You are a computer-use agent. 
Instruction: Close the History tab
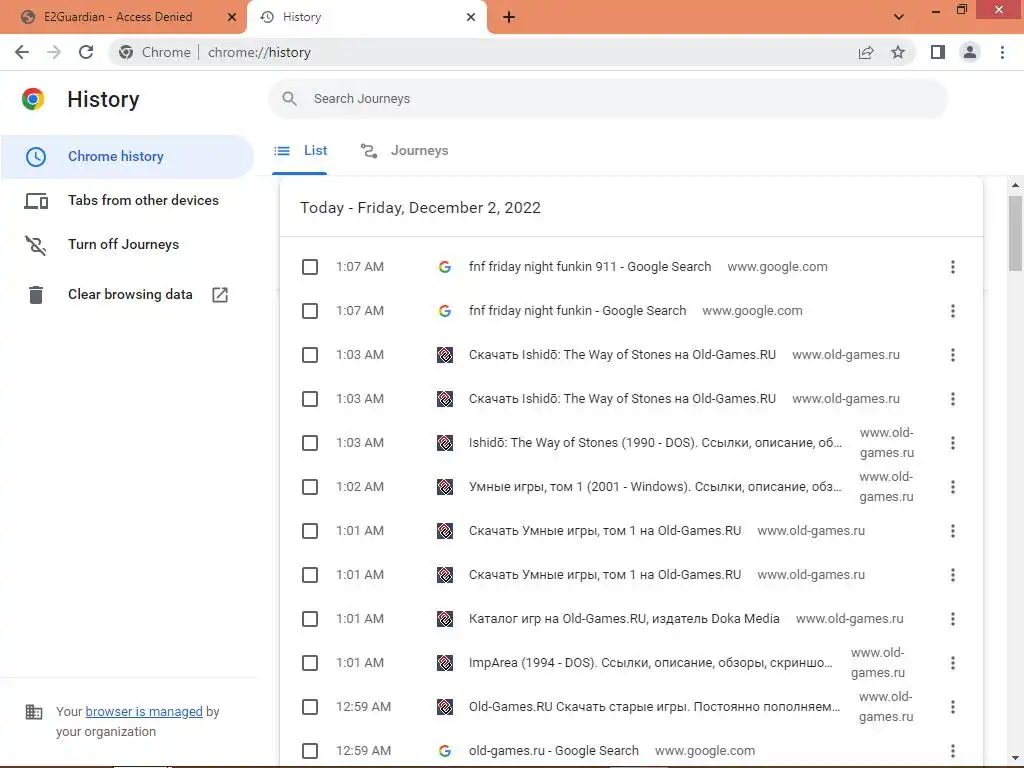point(471,17)
